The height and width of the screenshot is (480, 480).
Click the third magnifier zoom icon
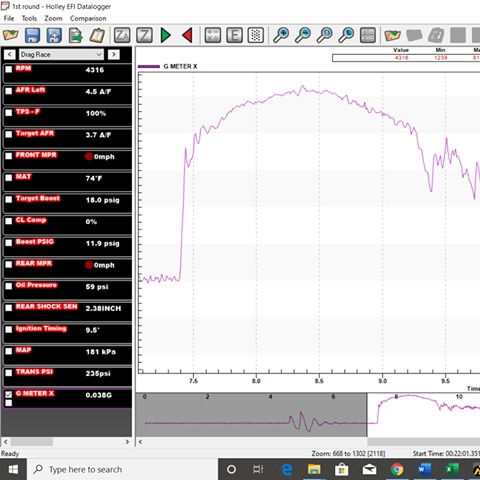click(x=324, y=35)
